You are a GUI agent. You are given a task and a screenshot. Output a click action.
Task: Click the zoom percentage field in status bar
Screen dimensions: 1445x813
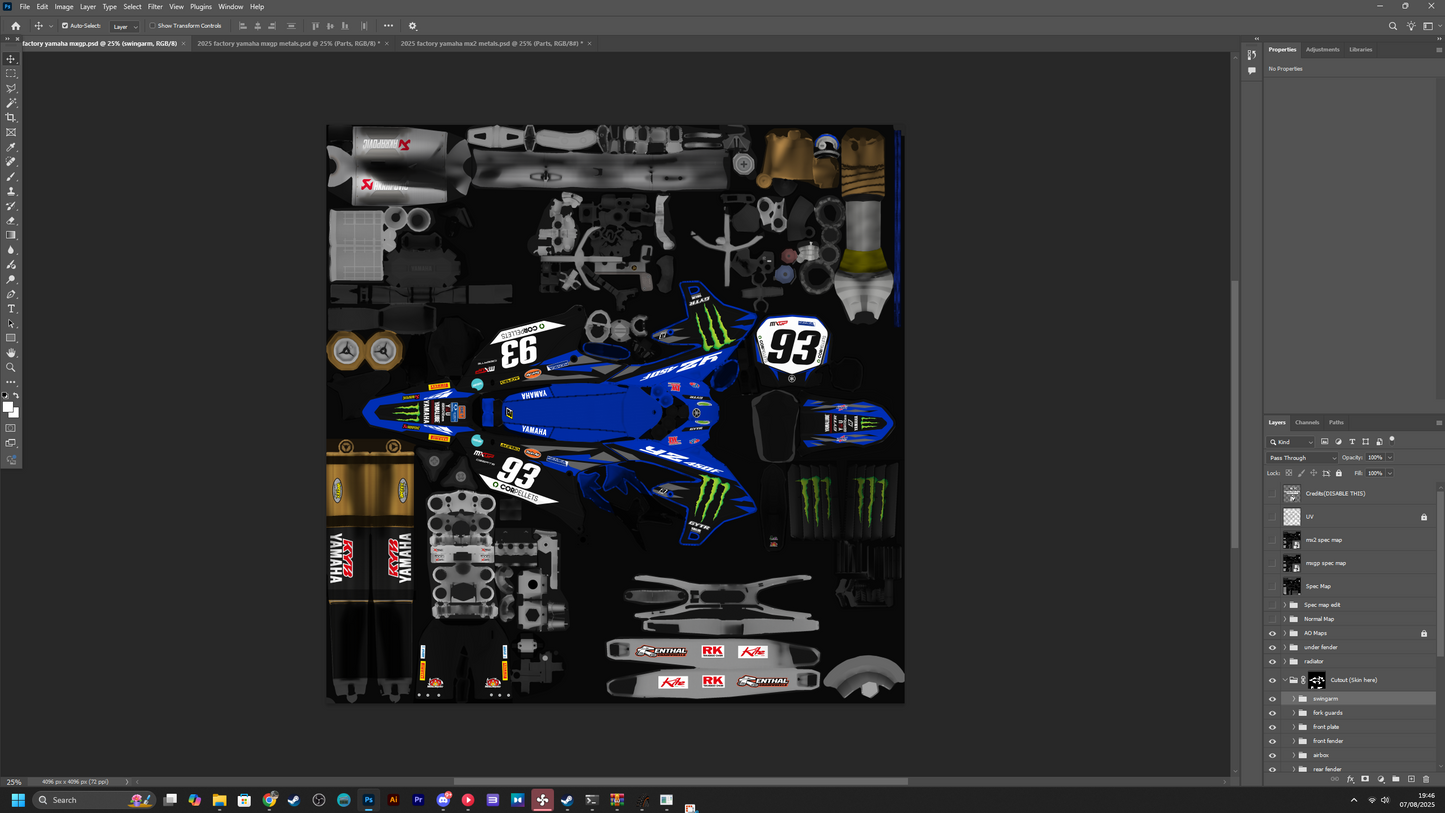(13, 781)
